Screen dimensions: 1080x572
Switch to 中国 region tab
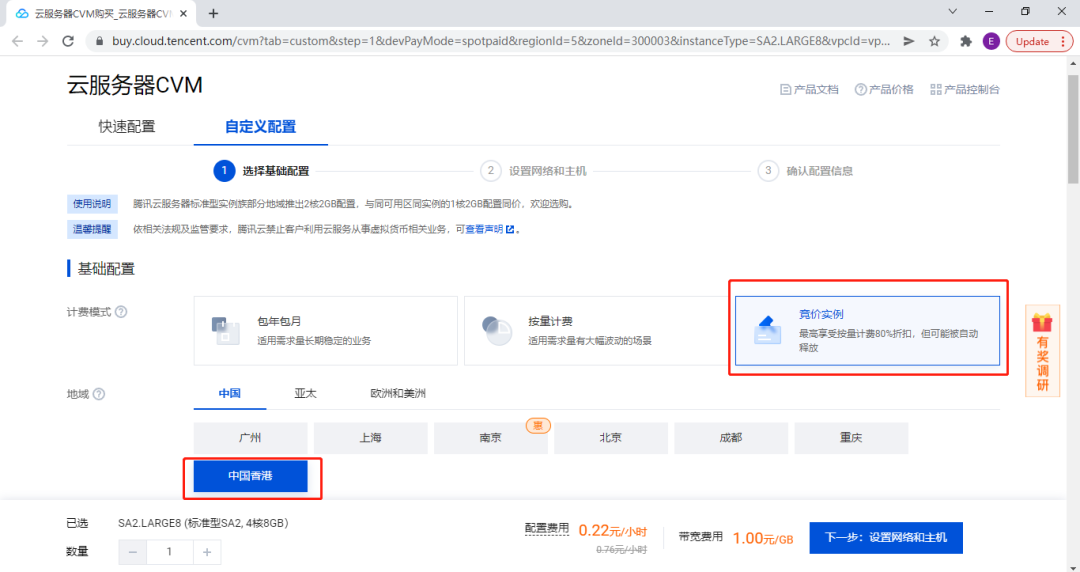tap(229, 394)
